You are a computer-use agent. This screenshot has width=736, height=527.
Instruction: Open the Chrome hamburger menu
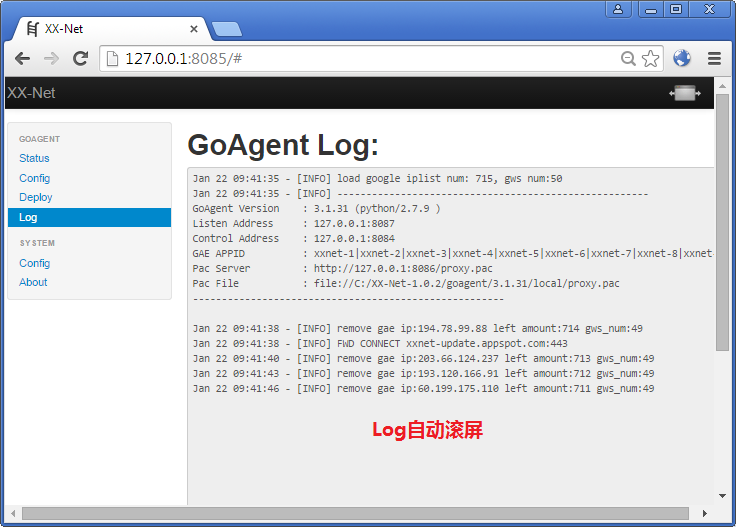point(714,59)
